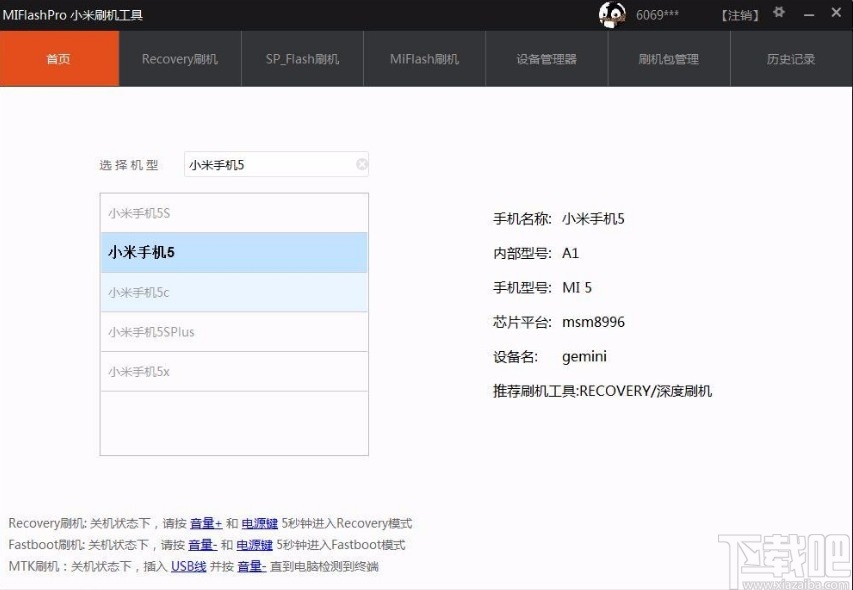Open the 历史记录 tab
This screenshot has height=590, width=853.
click(791, 59)
